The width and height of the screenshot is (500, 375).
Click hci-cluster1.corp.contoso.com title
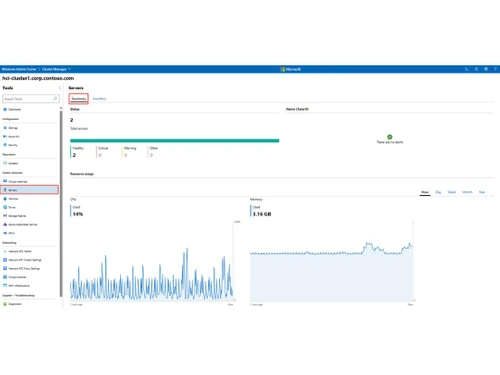tap(38, 78)
